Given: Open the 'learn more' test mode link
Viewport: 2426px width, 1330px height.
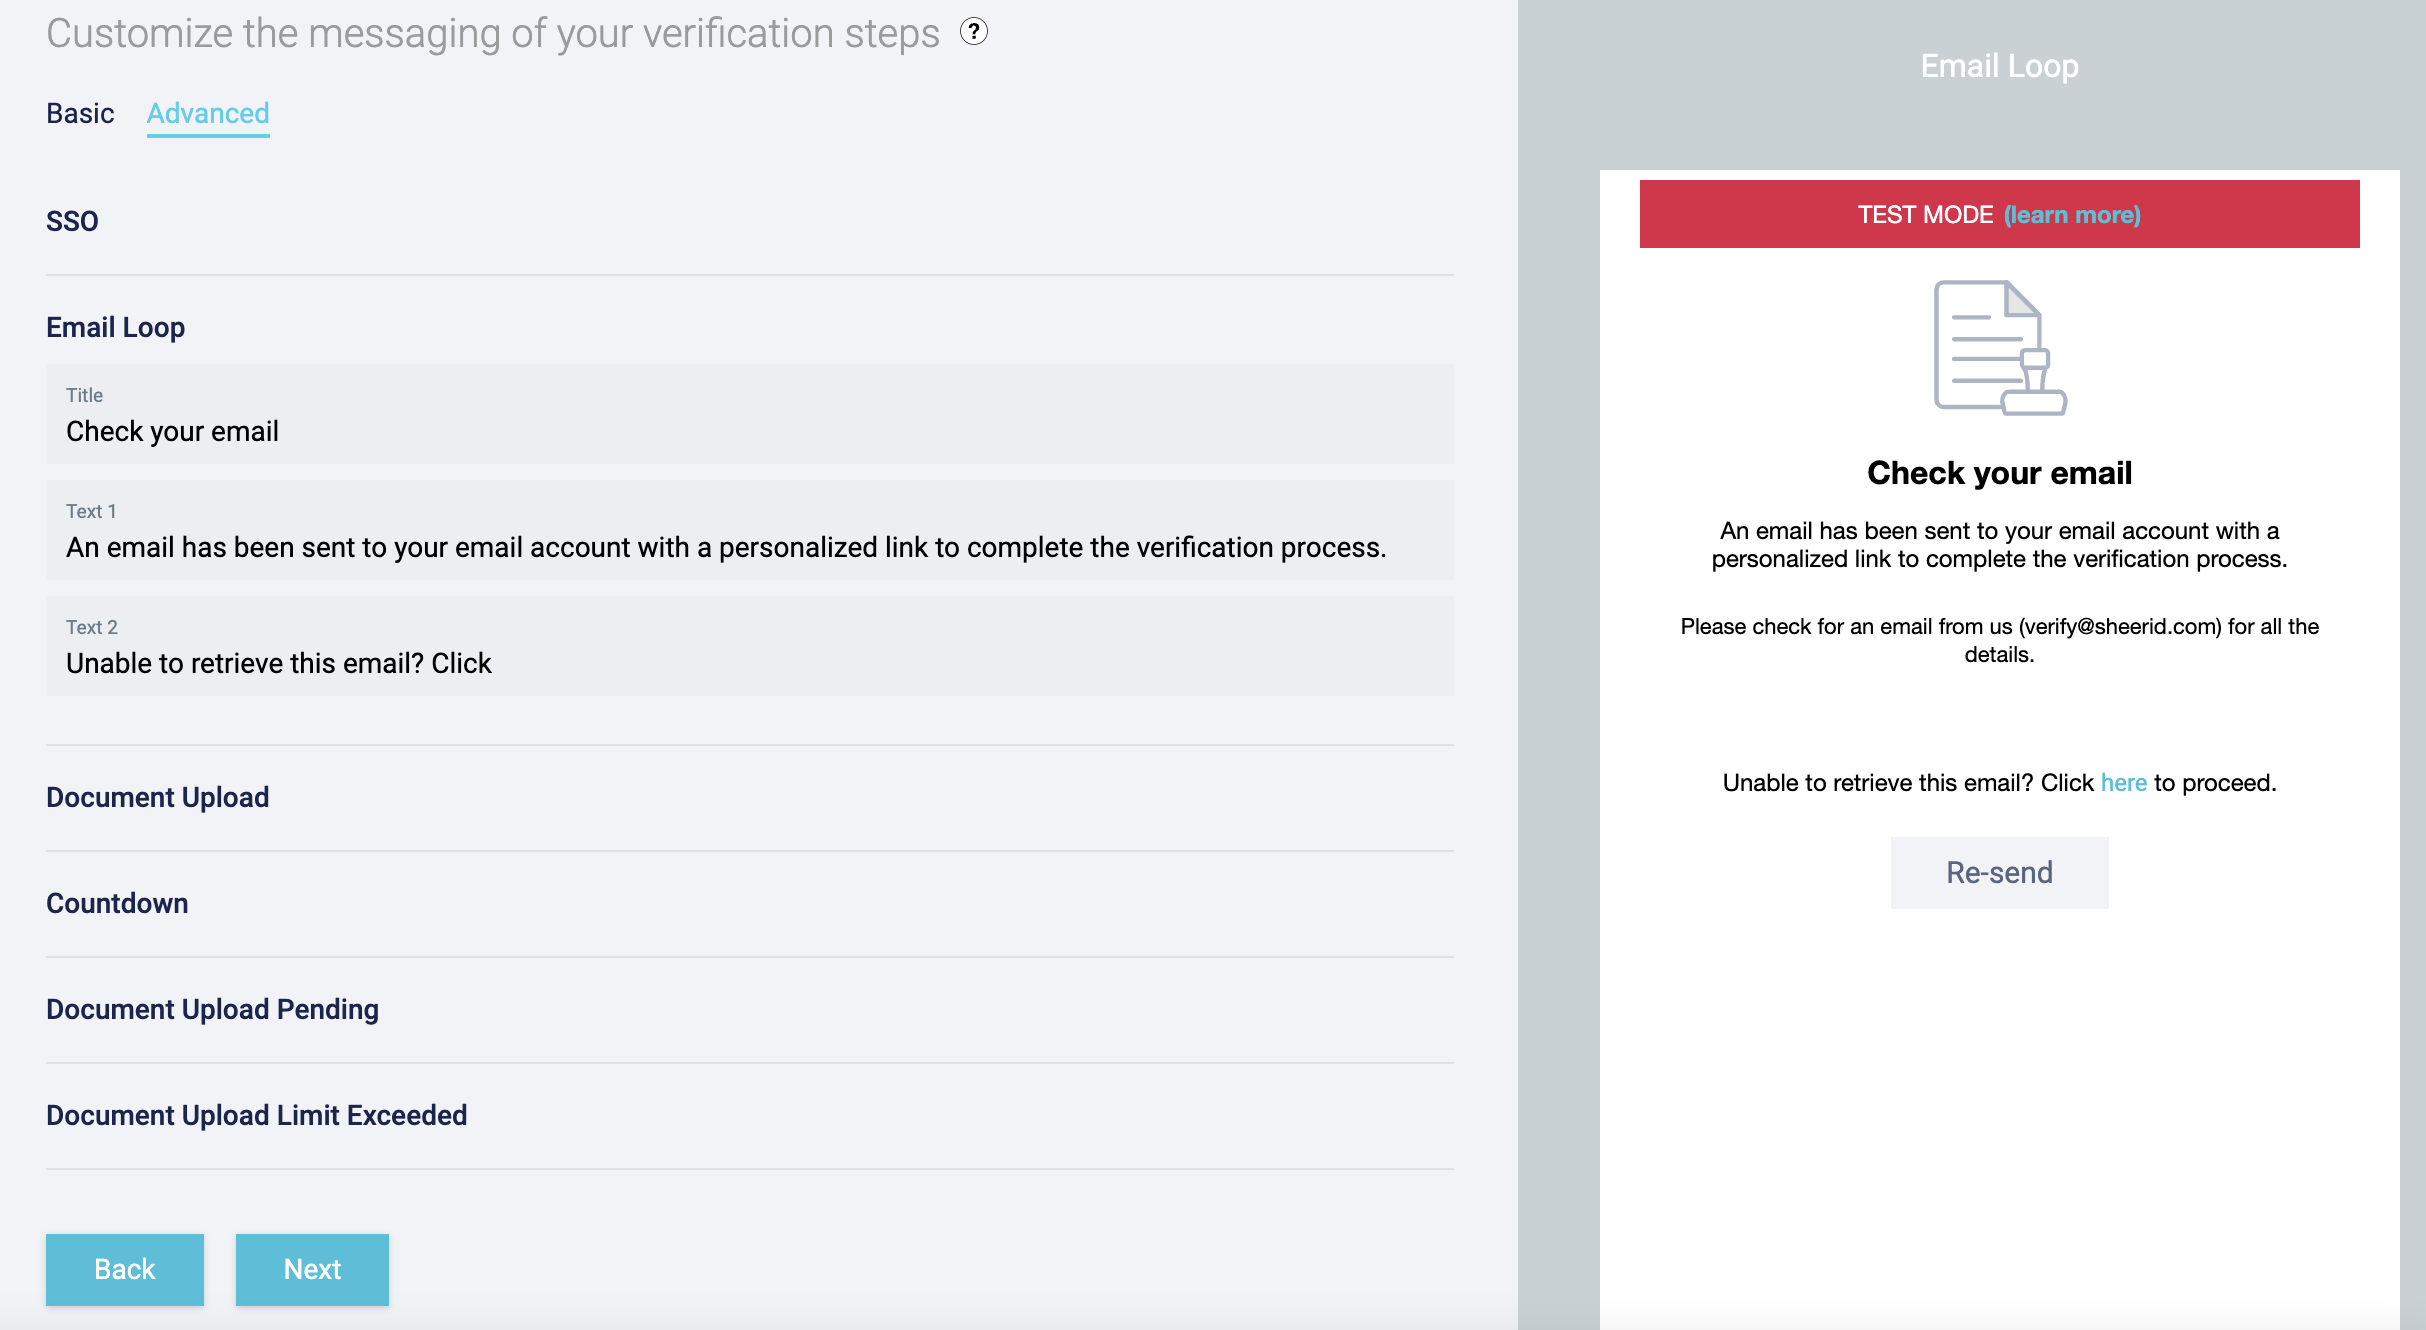Looking at the screenshot, I should tap(2072, 215).
